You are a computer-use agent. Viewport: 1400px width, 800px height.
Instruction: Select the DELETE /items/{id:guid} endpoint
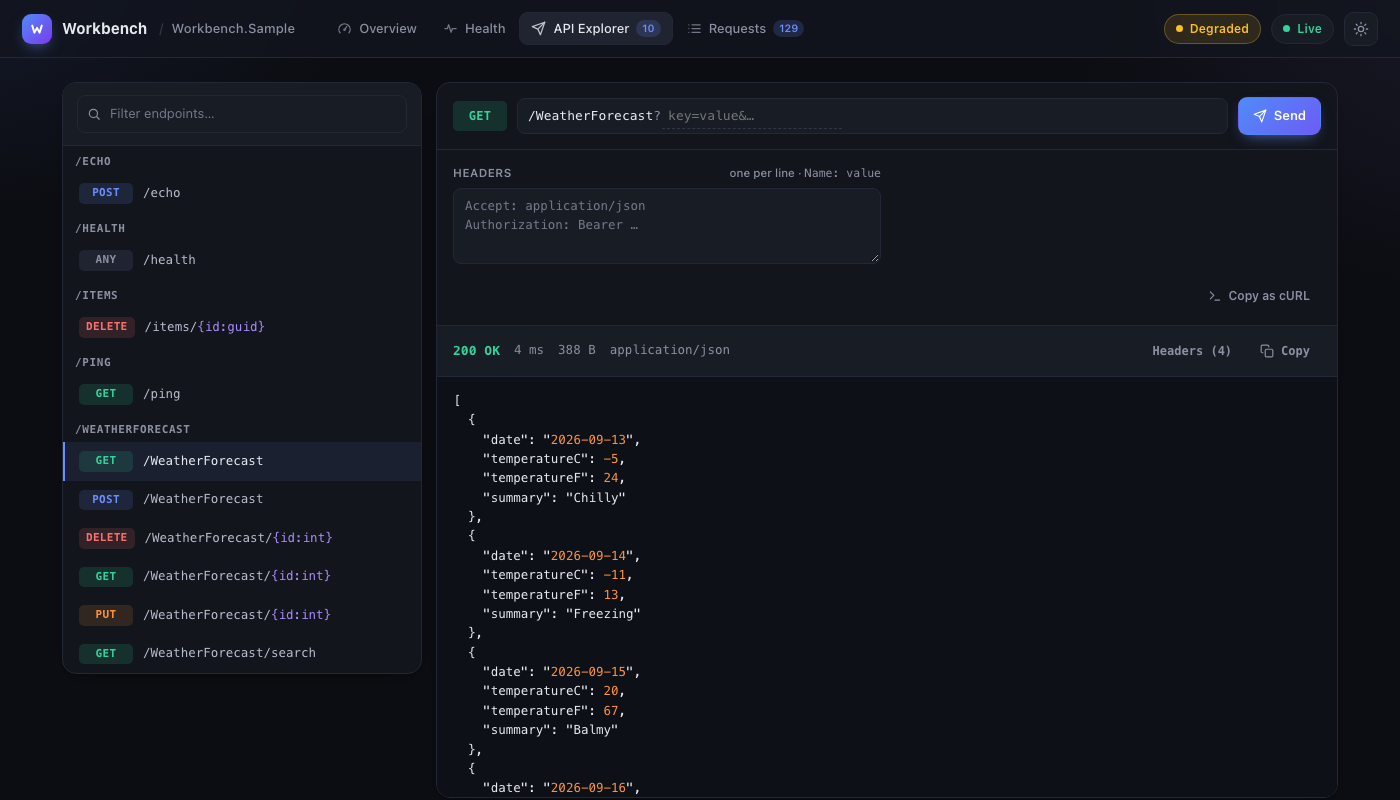242,327
